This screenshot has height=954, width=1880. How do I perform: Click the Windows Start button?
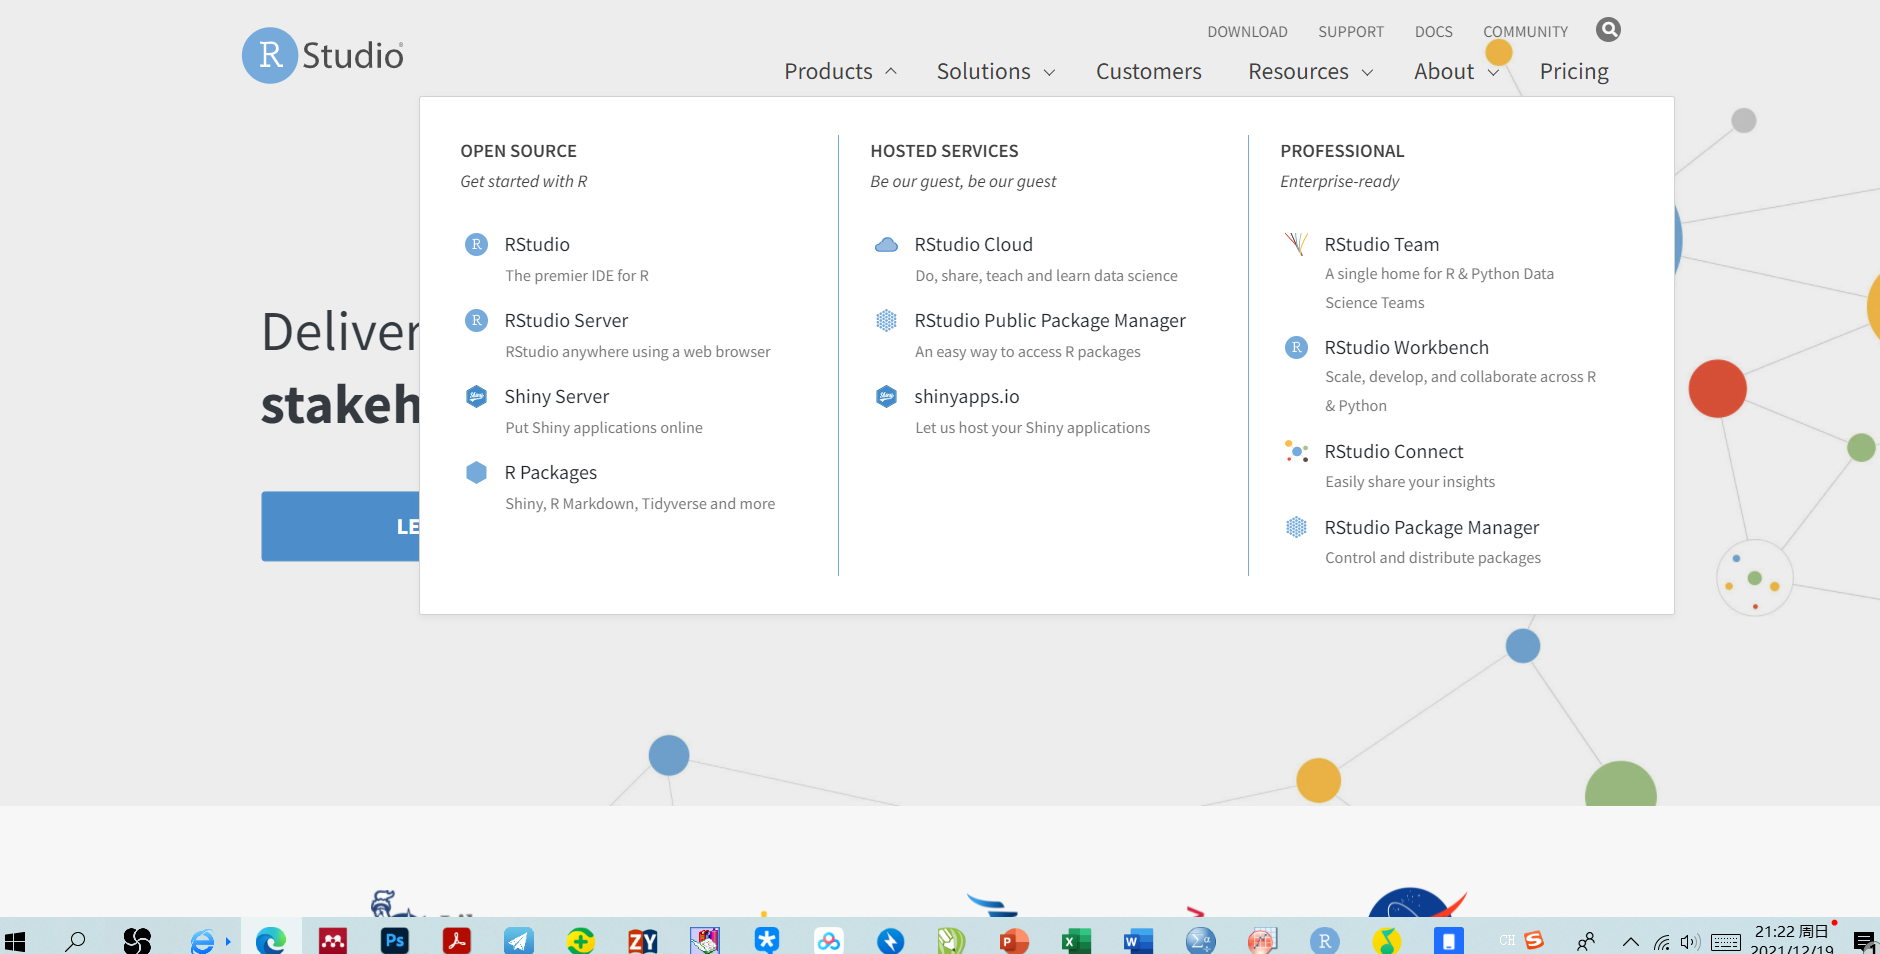pos(15,940)
